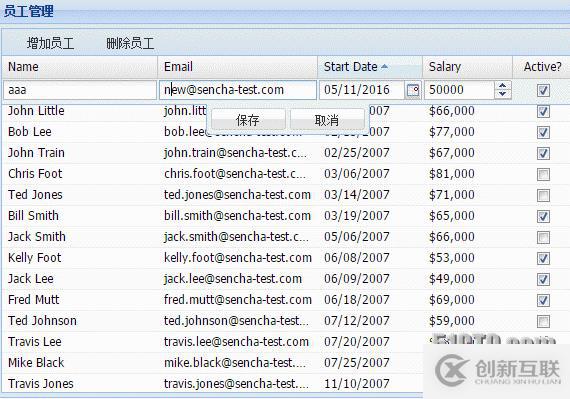Edit the Email field new@sencha-test.com

[238, 90]
